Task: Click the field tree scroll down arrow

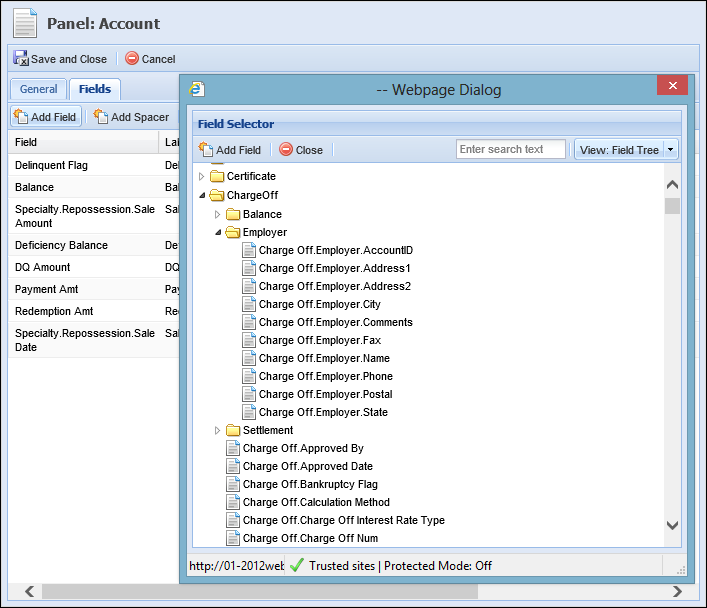Action: click(672, 525)
